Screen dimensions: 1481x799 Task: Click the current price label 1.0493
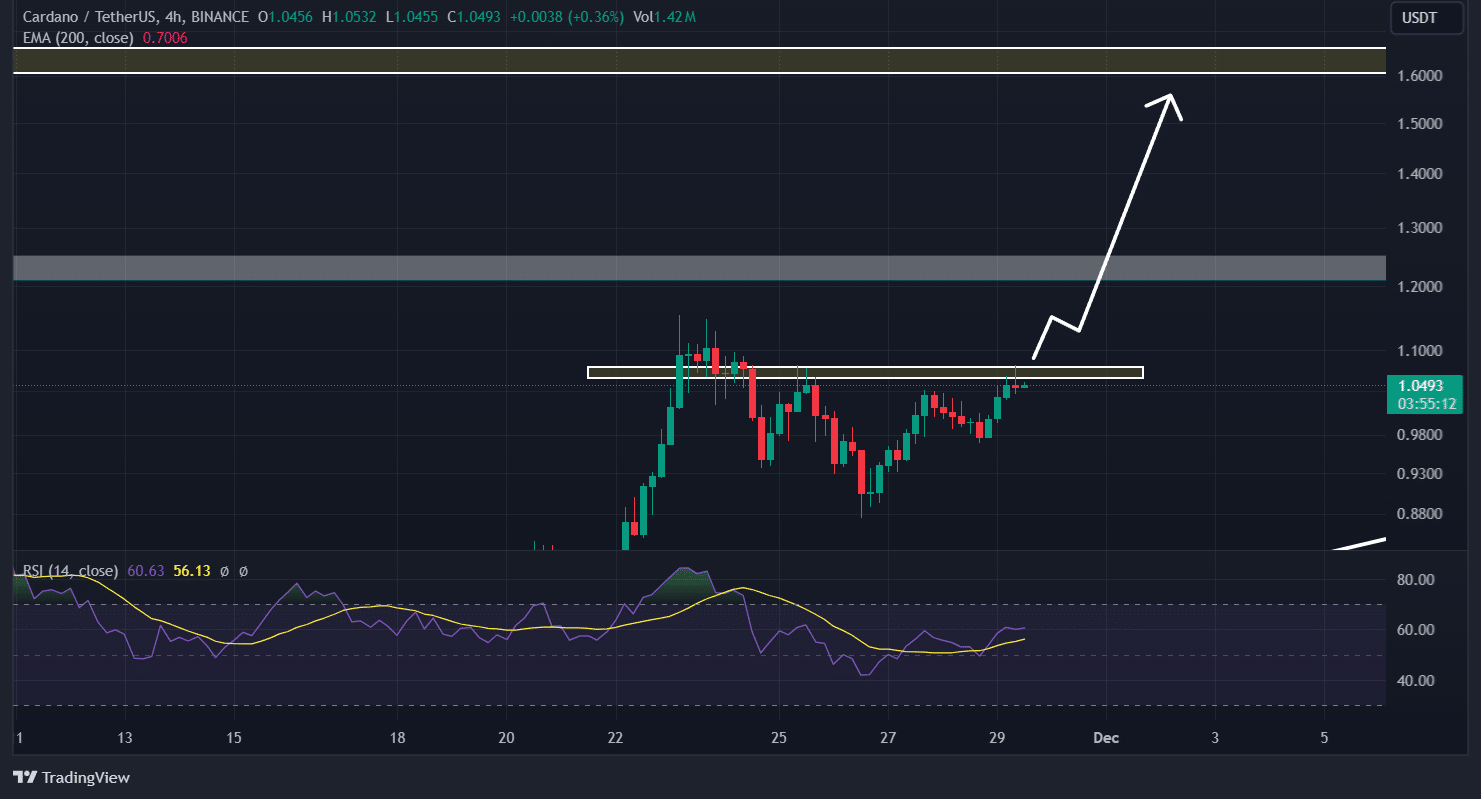tap(1420, 385)
